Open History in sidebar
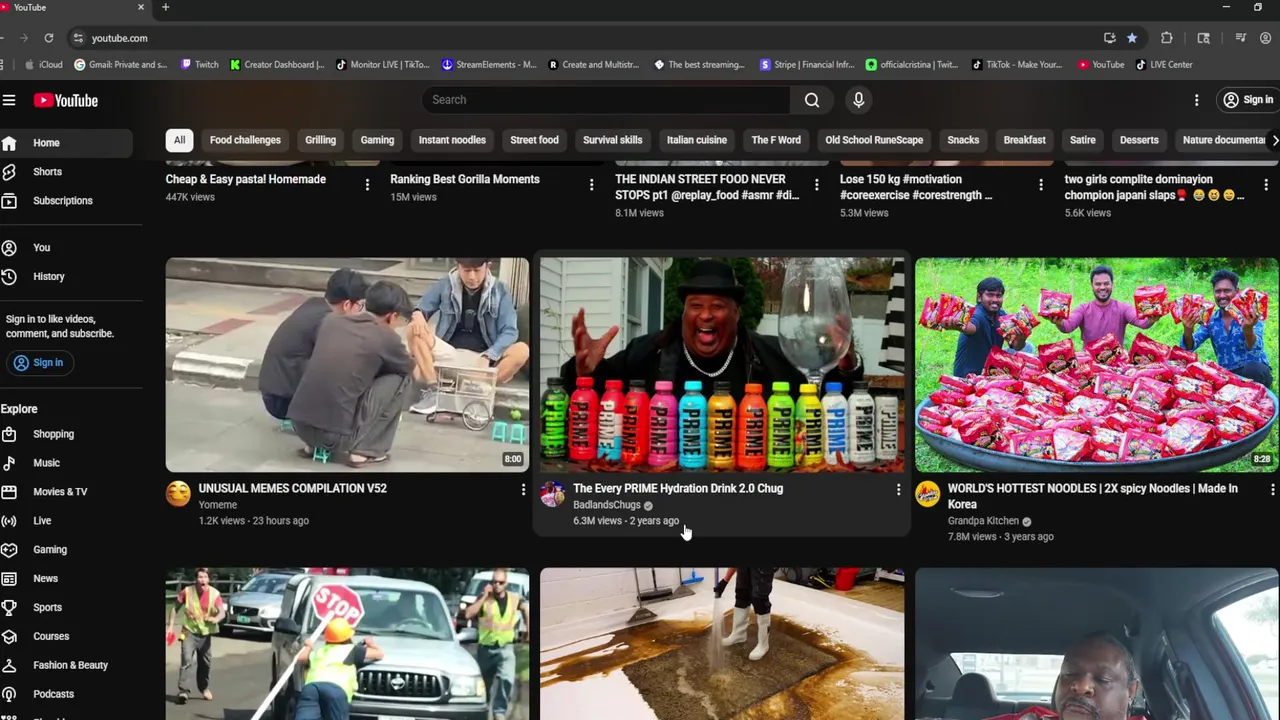This screenshot has height=720, width=1280. pyautogui.click(x=66, y=277)
